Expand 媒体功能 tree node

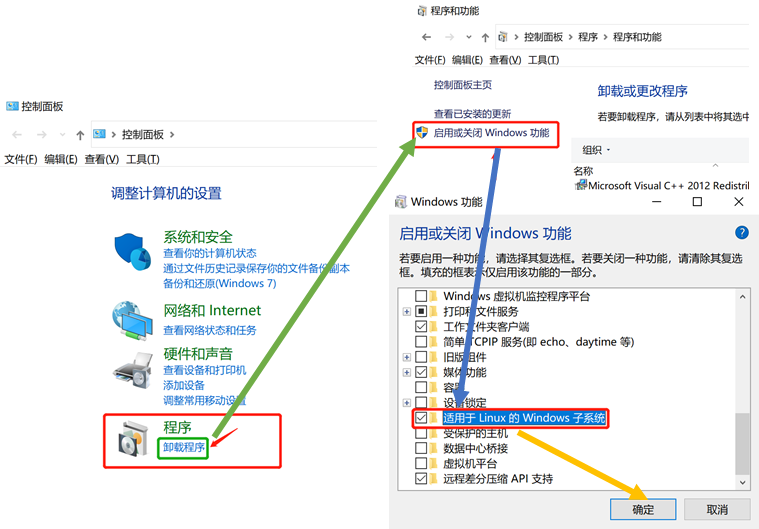tap(407, 373)
